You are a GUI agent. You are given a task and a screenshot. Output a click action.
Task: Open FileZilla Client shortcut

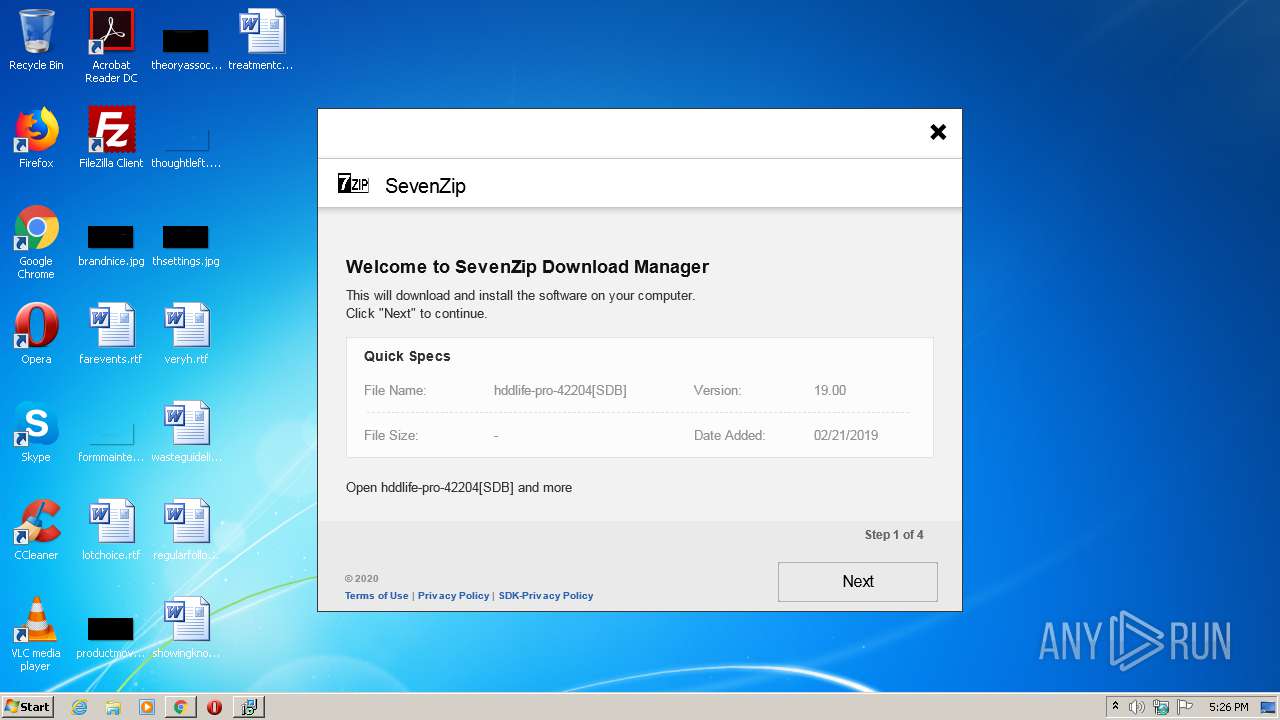coord(111,138)
